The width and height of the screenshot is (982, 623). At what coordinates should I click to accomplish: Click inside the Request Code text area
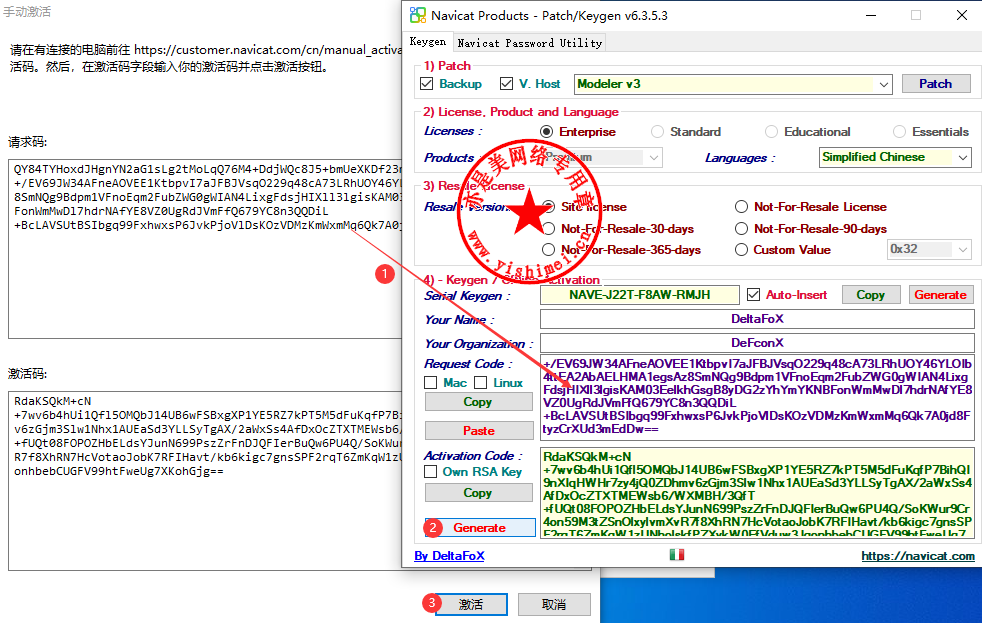(757, 396)
